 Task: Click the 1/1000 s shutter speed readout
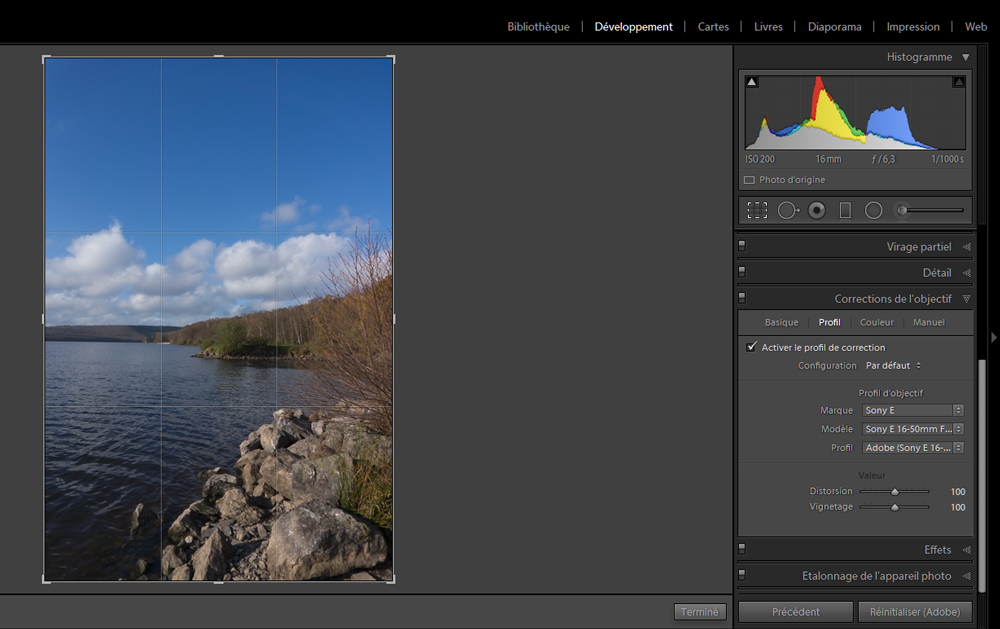[948, 159]
